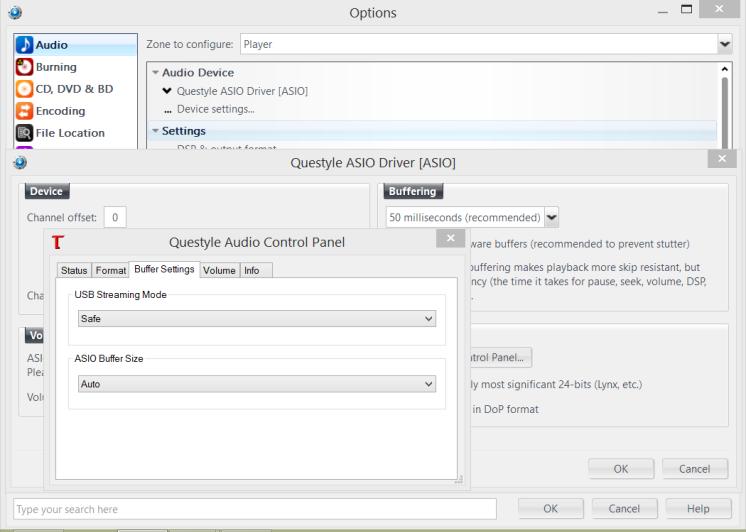The width and height of the screenshot is (746, 532).
Task: Collapse the Audio Device section
Action: pyautogui.click(x=155, y=73)
